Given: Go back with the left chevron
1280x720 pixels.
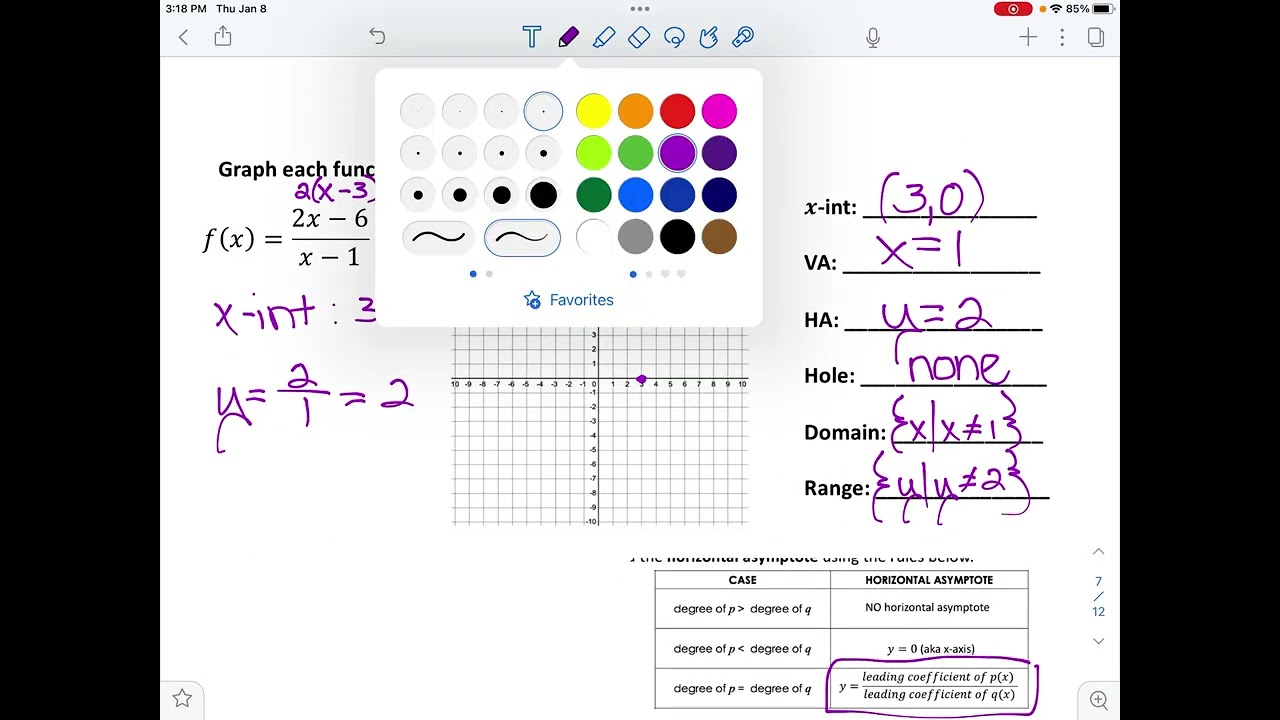Looking at the screenshot, I should [183, 37].
